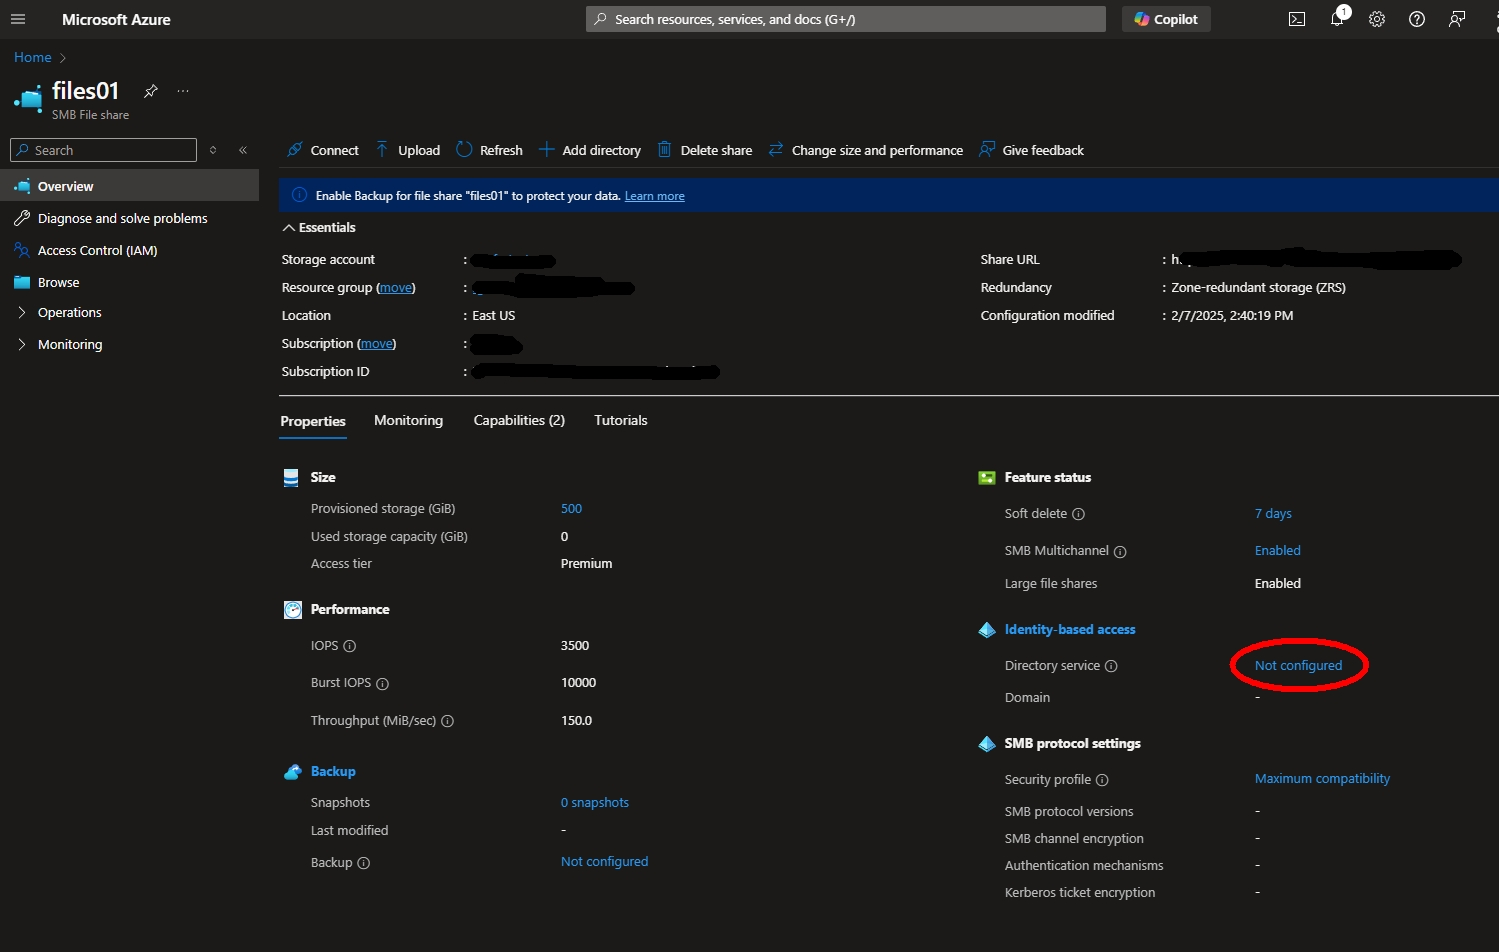Click the Home breadcrumb link
Image resolution: width=1499 pixels, height=952 pixels.
click(x=33, y=57)
